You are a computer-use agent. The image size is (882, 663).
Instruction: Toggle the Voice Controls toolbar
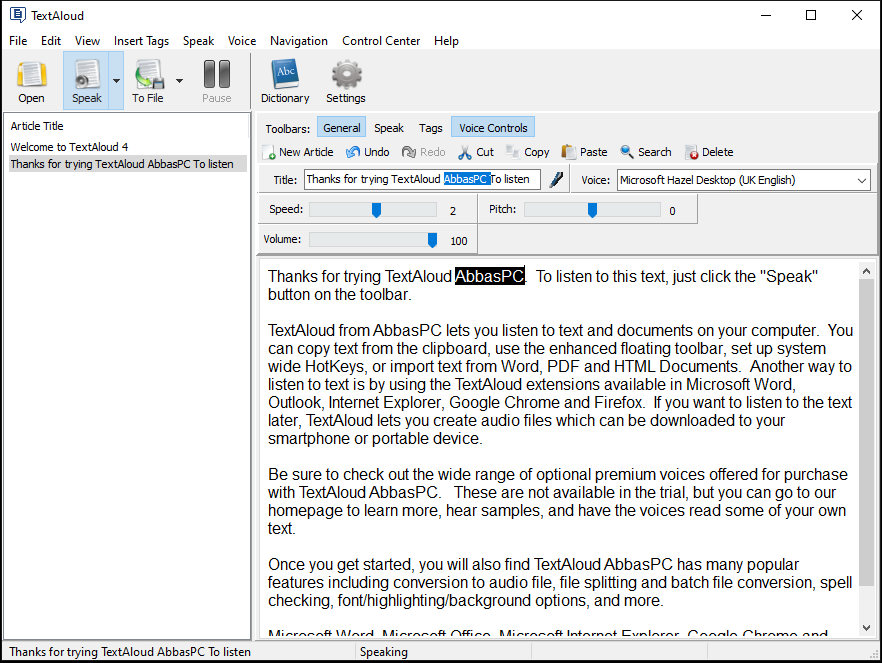(493, 128)
